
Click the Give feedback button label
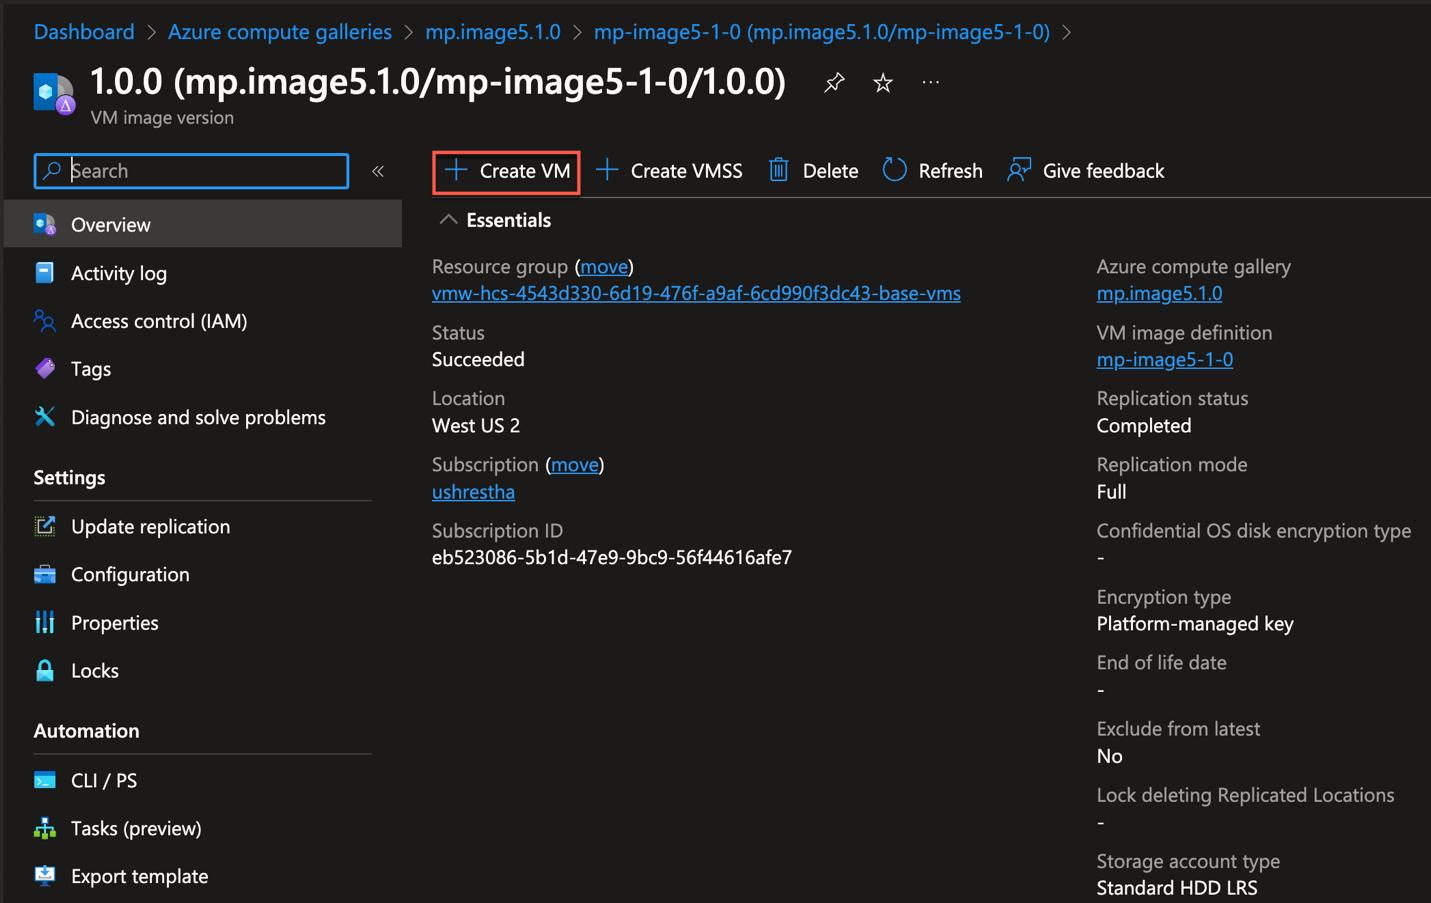pos(1103,171)
